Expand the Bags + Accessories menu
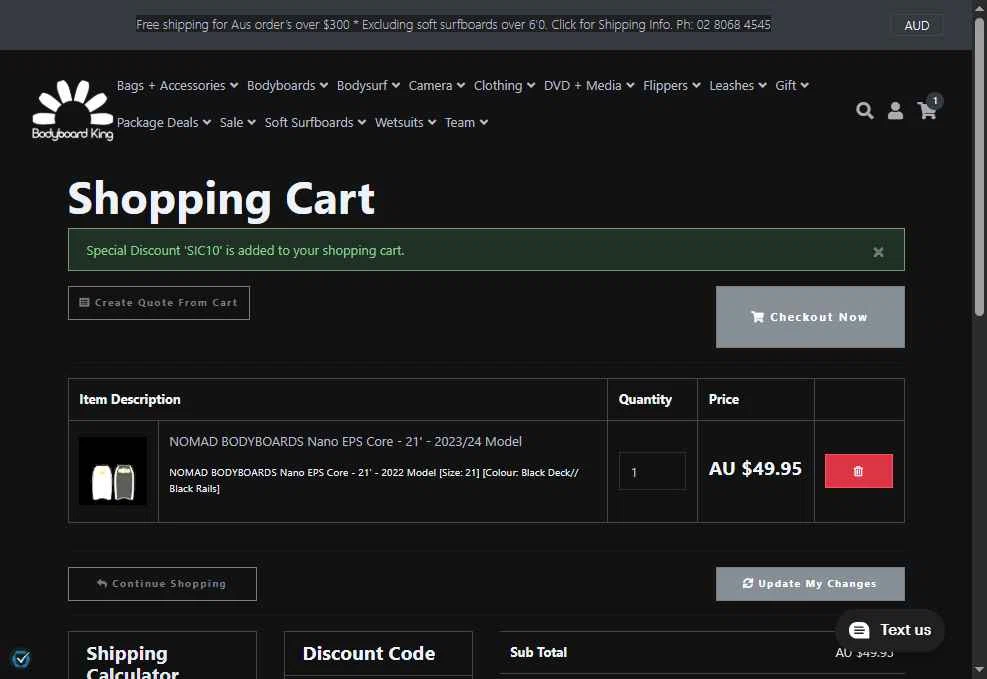 click(177, 86)
